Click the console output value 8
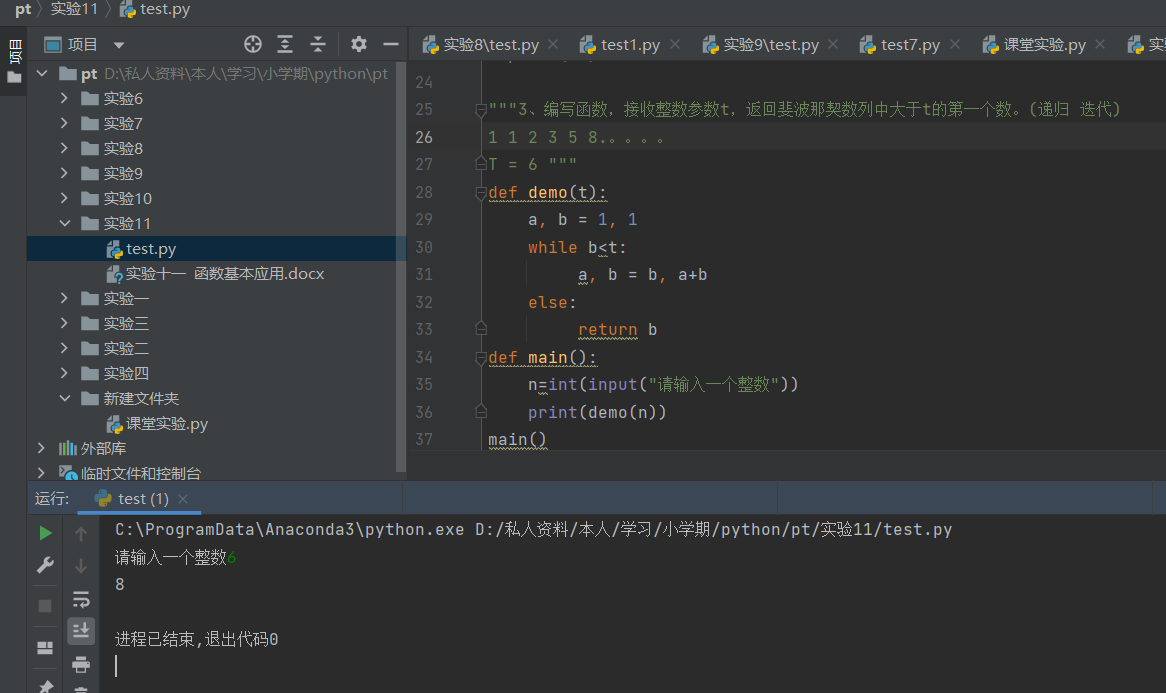1166x693 pixels. [x=120, y=584]
